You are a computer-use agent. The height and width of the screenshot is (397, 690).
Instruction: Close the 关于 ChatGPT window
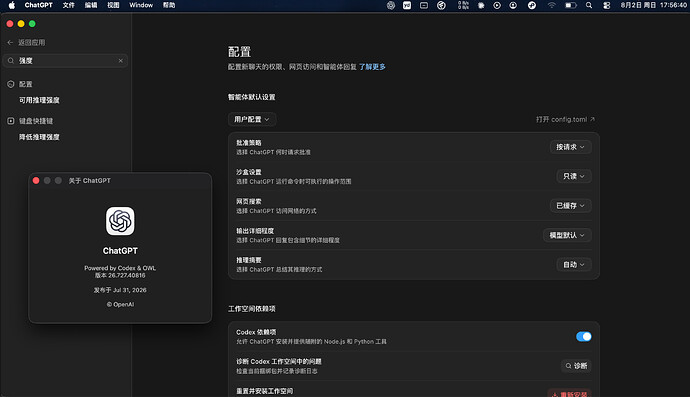tap(36, 180)
